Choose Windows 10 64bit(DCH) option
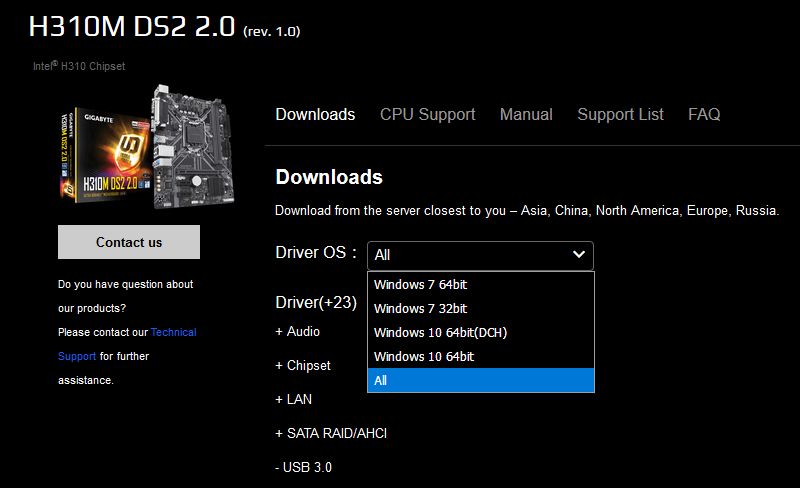The height and width of the screenshot is (488, 800). [481, 332]
